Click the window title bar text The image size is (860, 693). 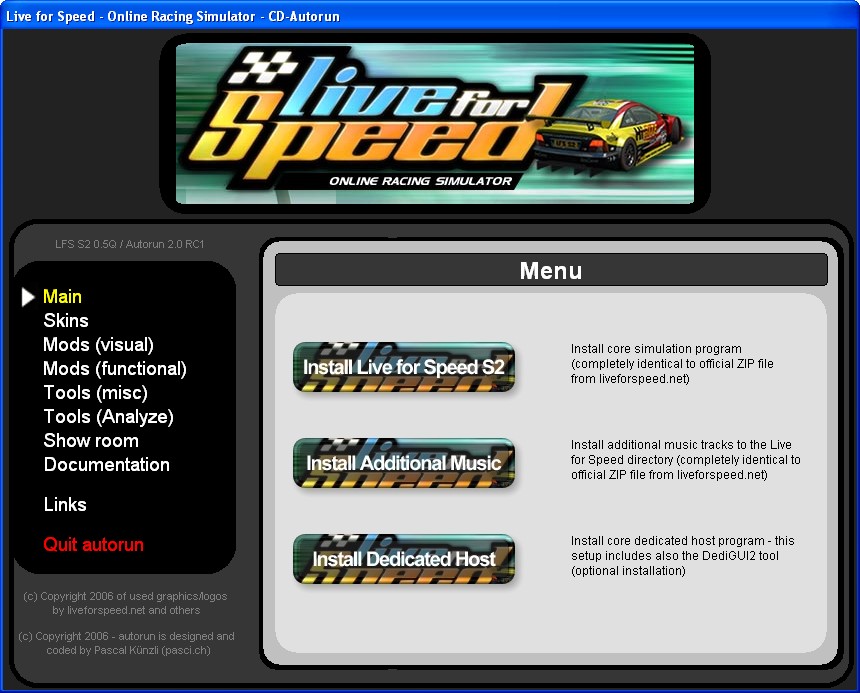tap(173, 16)
